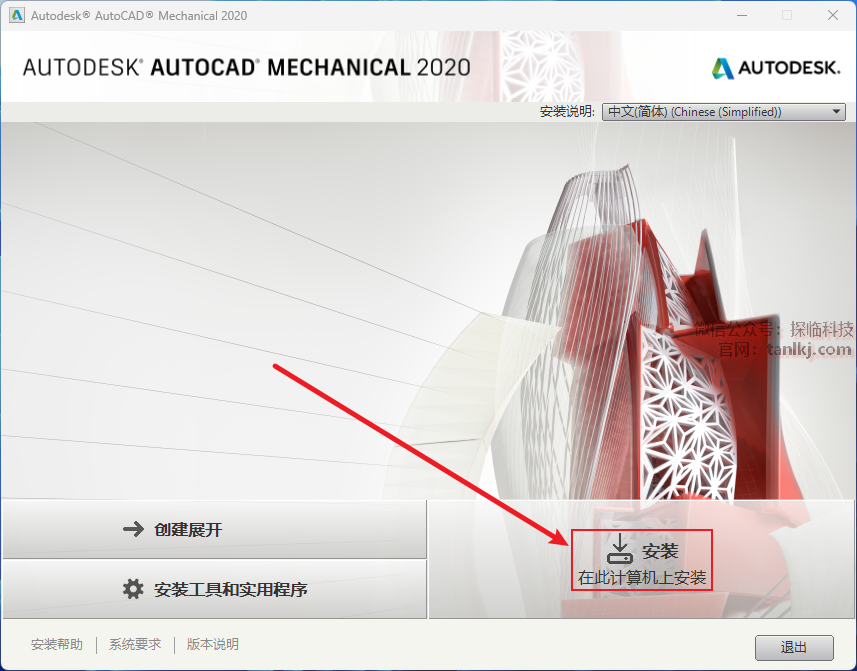Screen dimensions: 857x671
Task: Open the 安装说明 language dropdown
Action: tap(723, 111)
